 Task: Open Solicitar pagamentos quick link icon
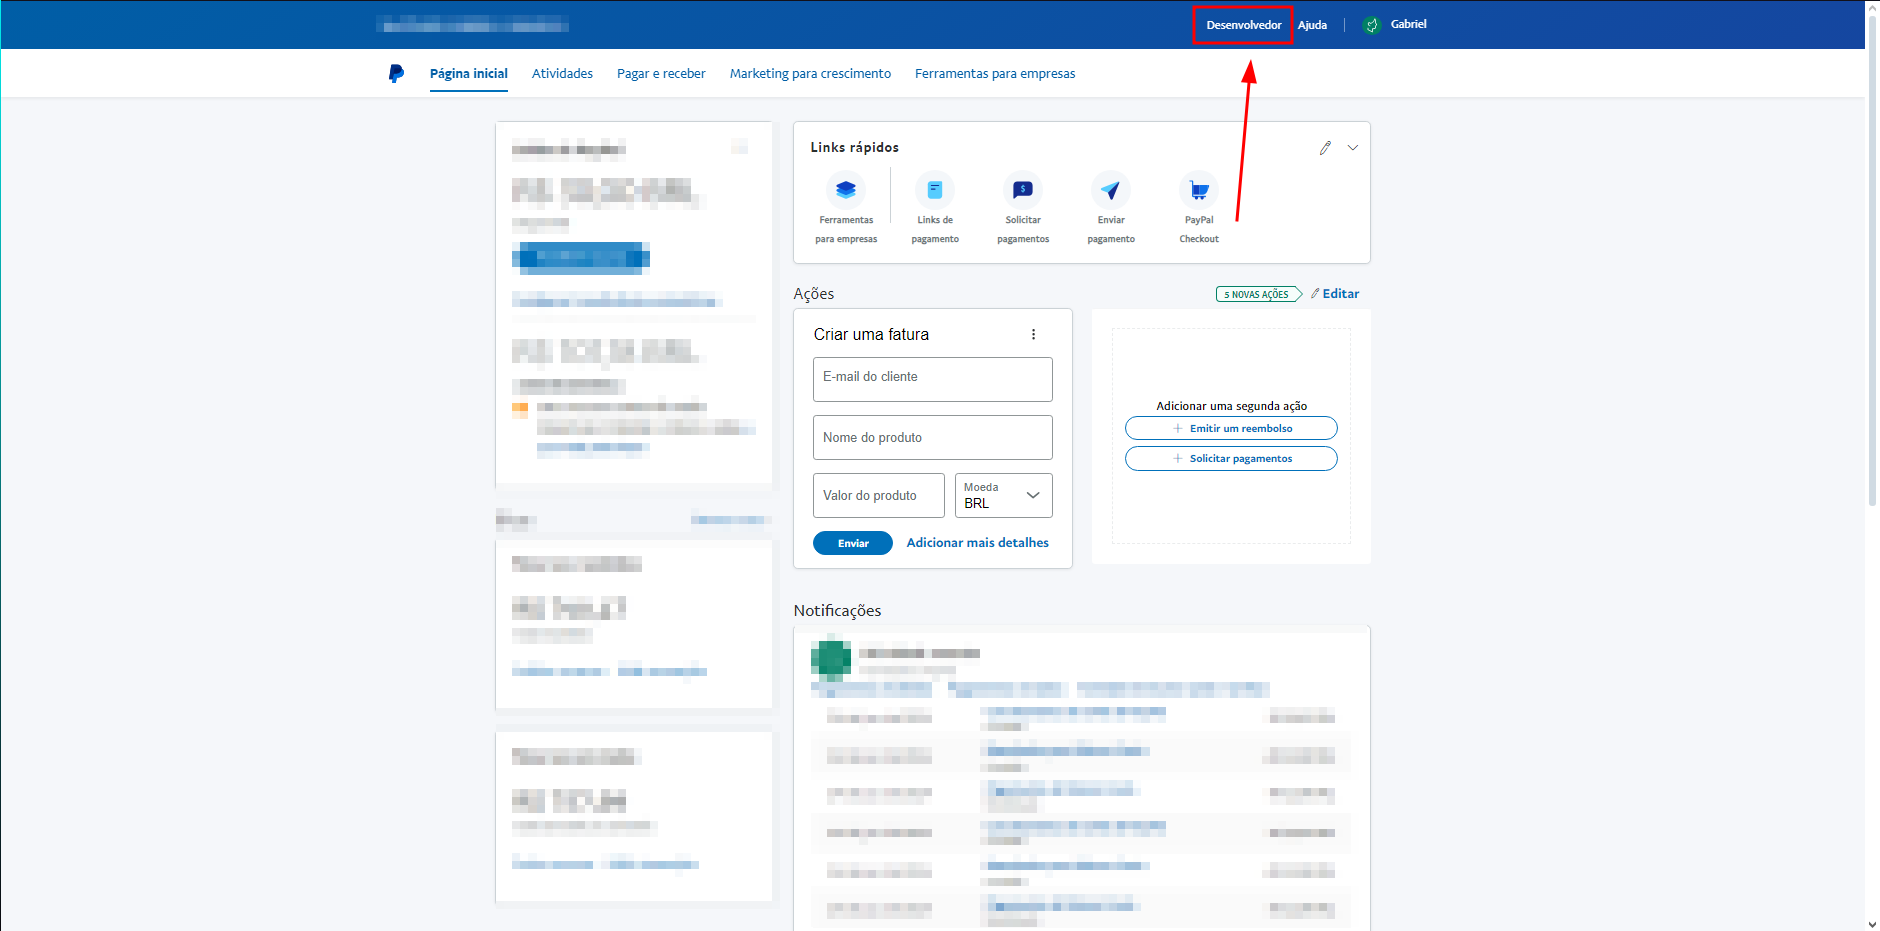pos(1023,189)
